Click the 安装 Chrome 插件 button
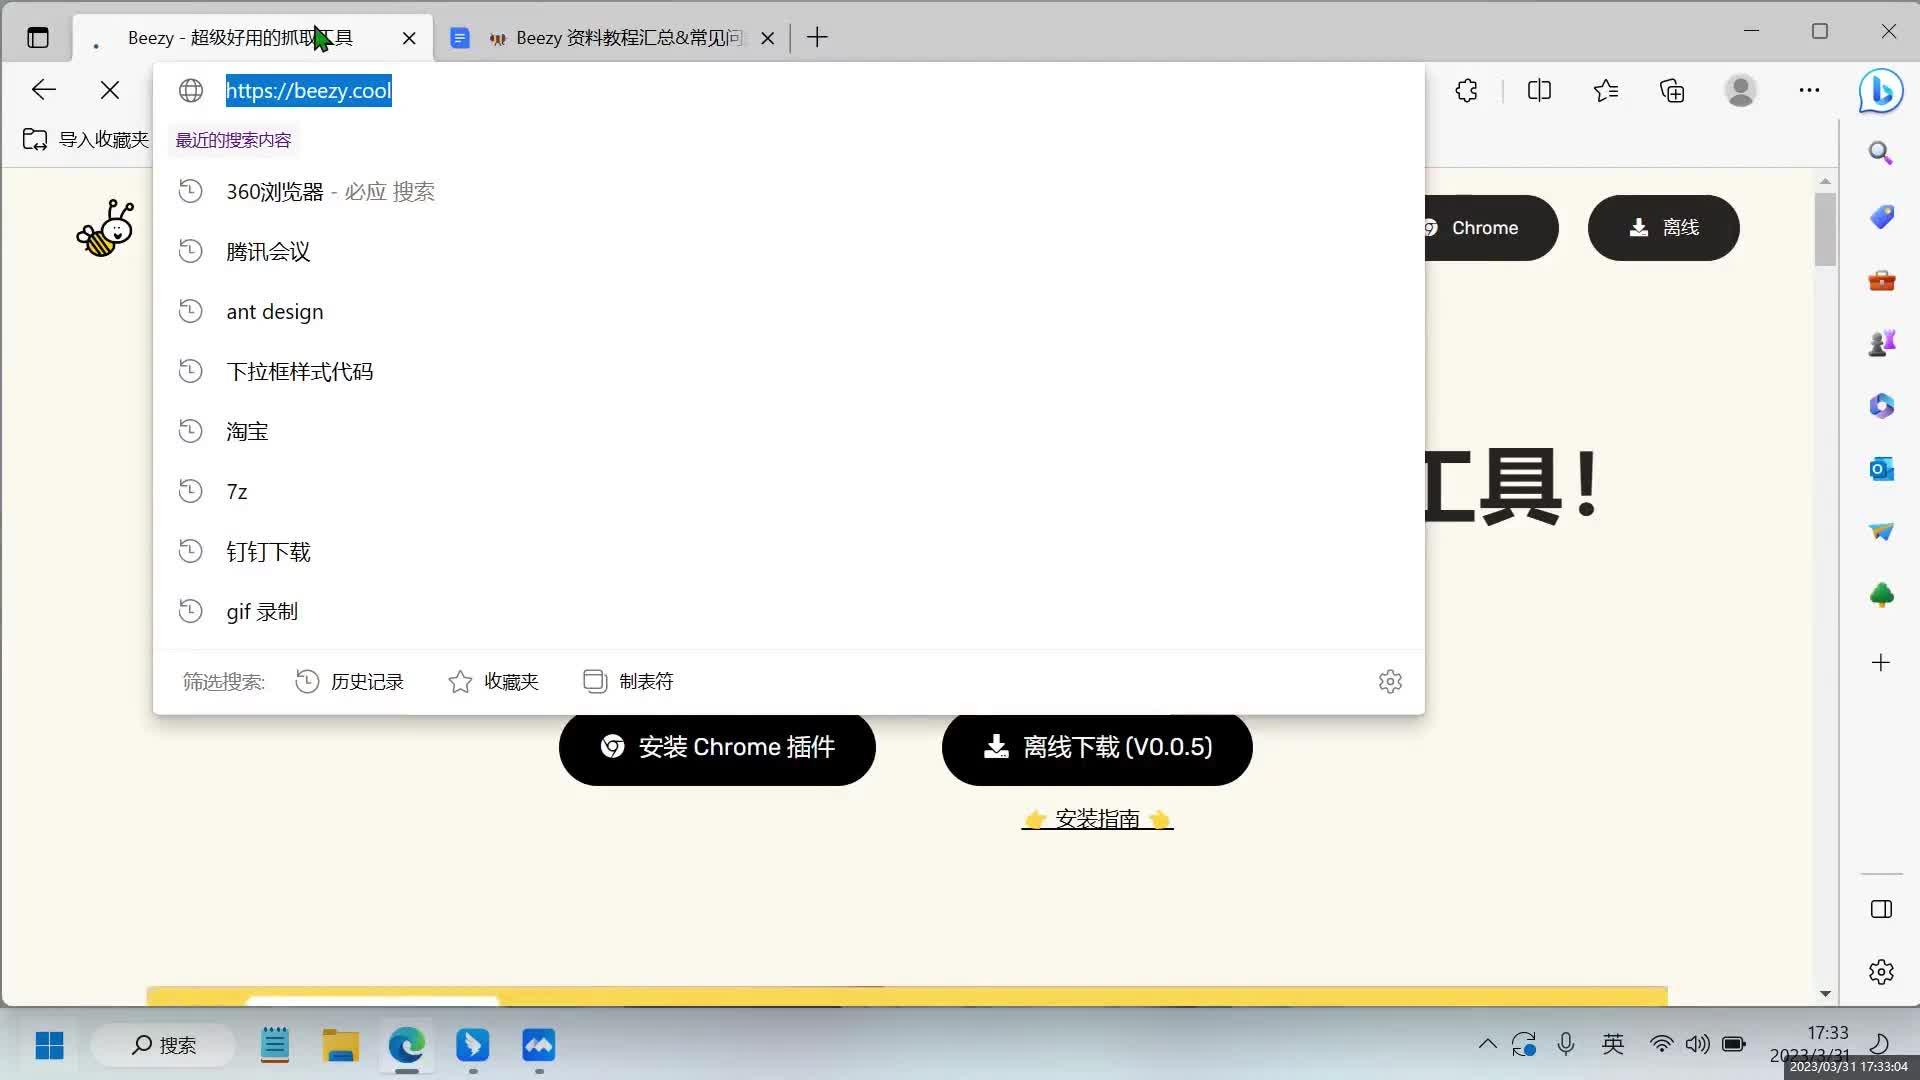Screen dimensions: 1920x1080 point(717,747)
